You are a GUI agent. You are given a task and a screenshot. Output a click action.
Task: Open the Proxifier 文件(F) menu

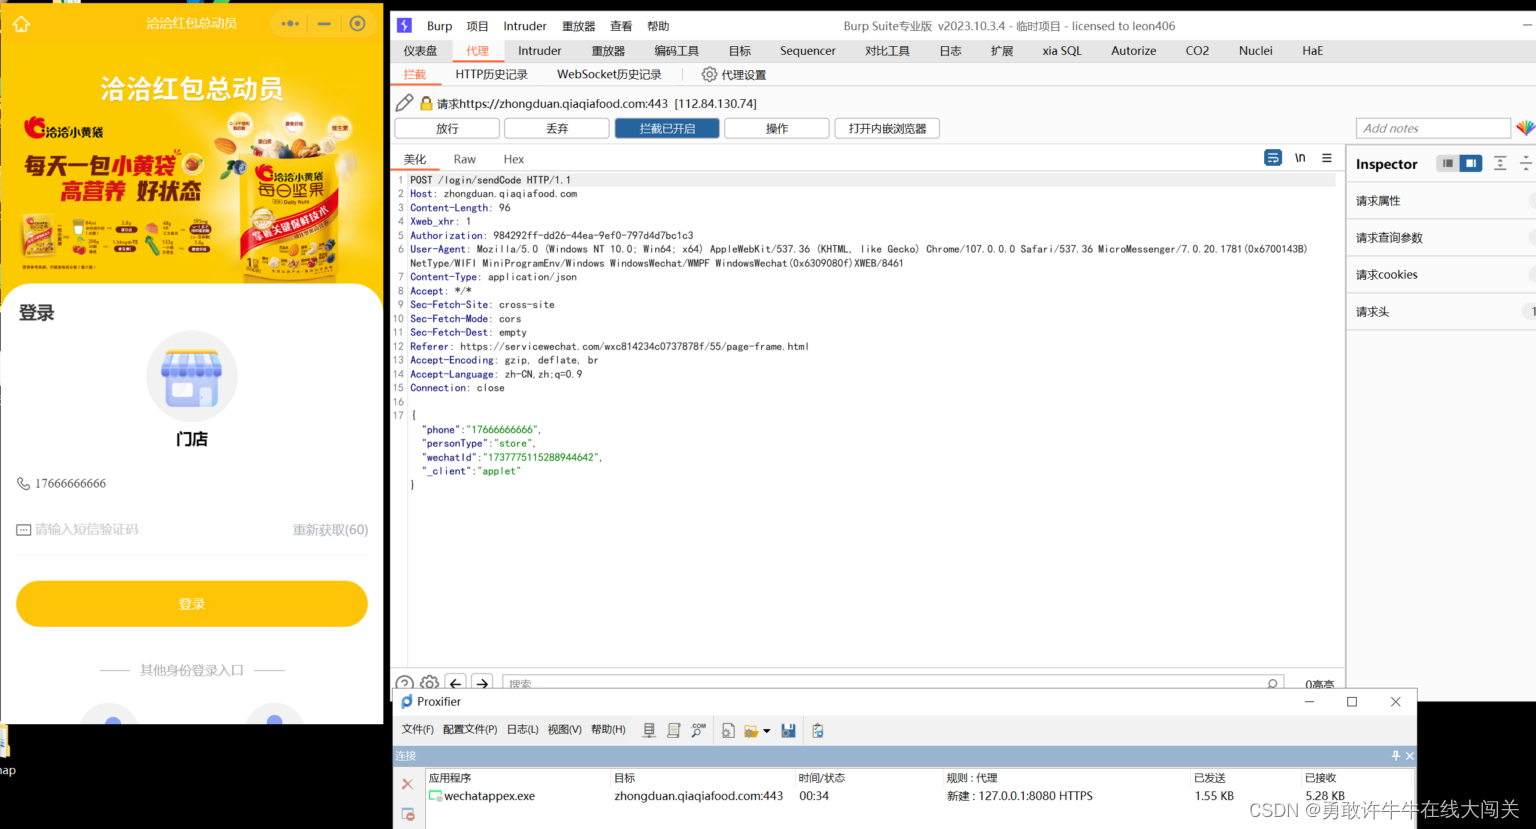417,730
